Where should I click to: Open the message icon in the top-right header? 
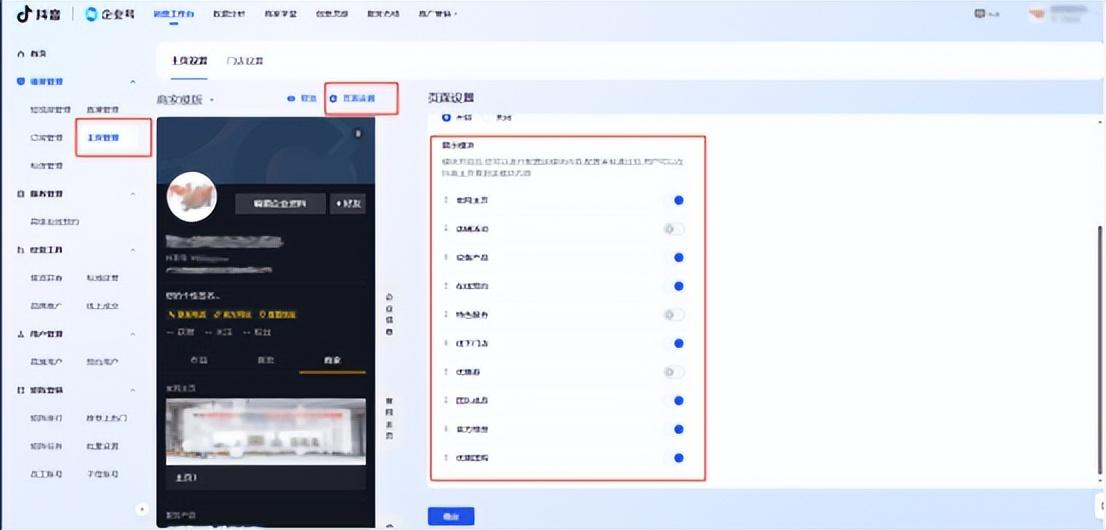980,13
